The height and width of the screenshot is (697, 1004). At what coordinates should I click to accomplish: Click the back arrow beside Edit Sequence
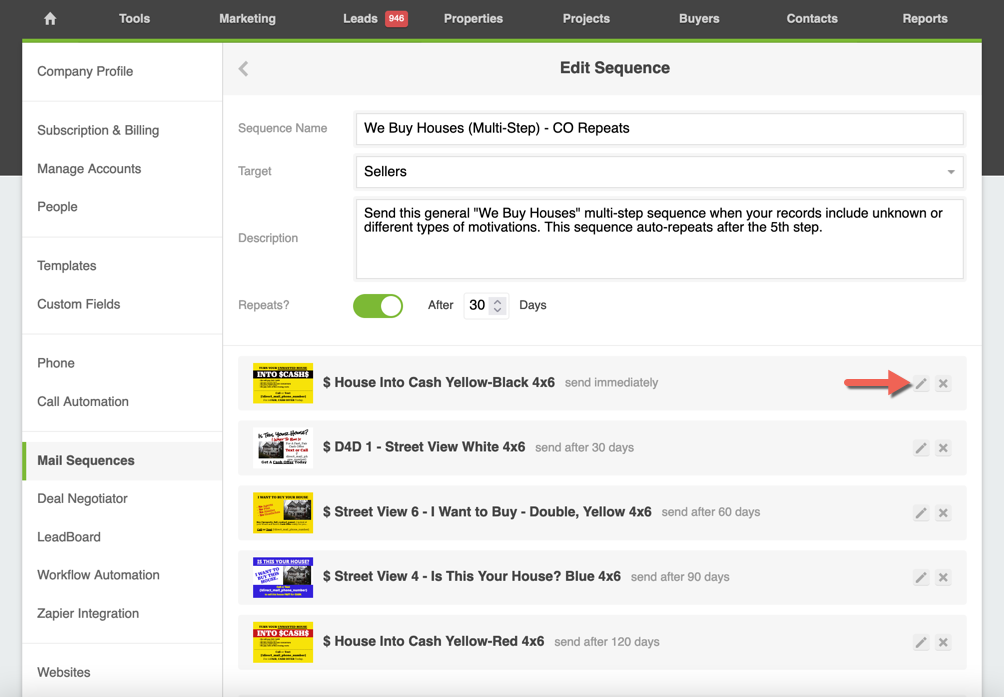244,68
